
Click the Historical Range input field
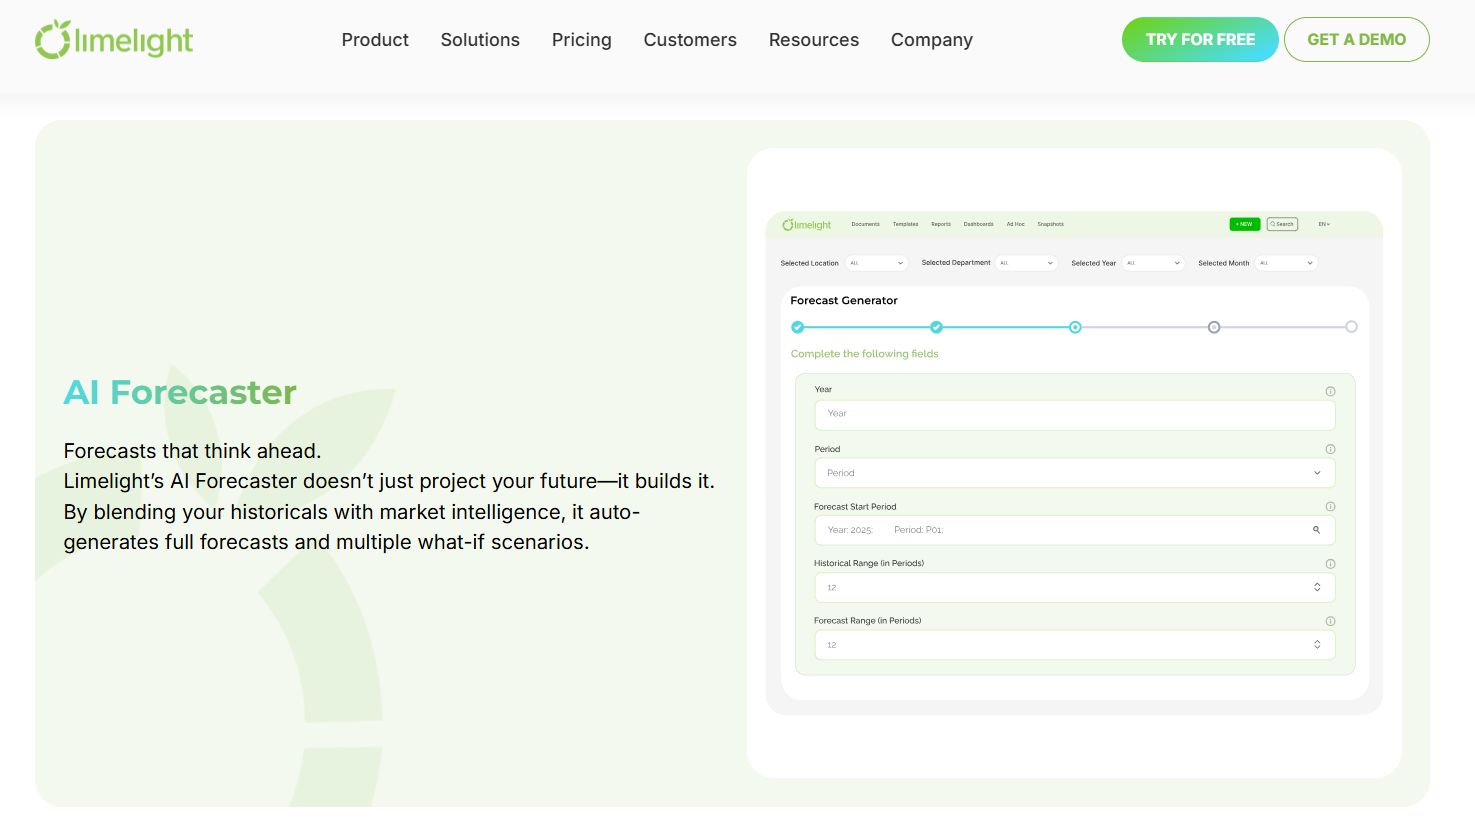point(1075,587)
